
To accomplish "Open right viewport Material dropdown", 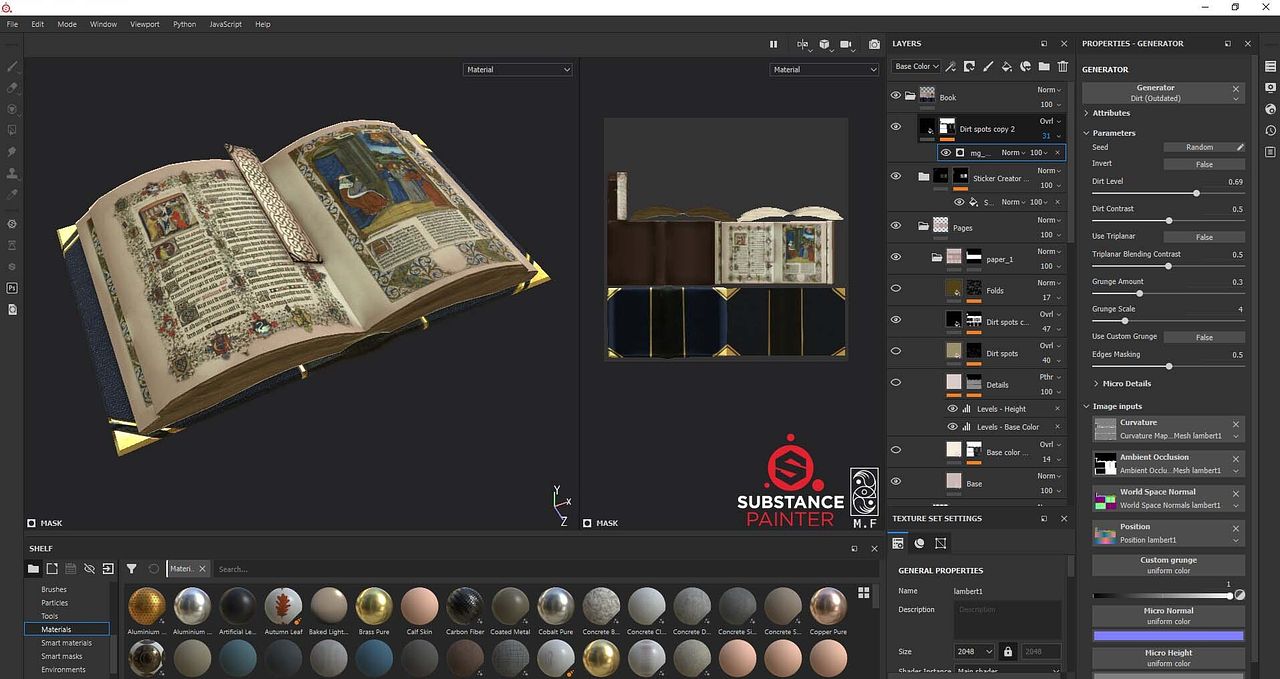I will pyautogui.click(x=824, y=70).
